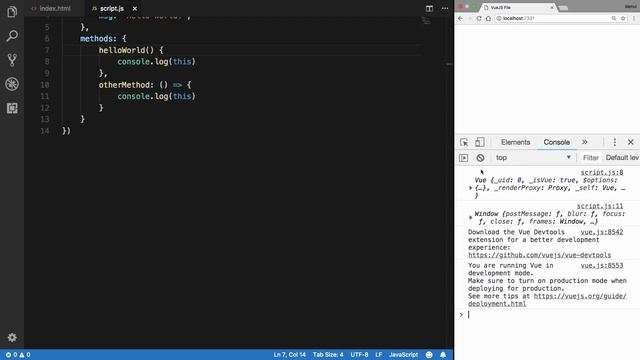Open the browser menu three dots
Viewport: 640px width, 360px height.
(634, 18)
